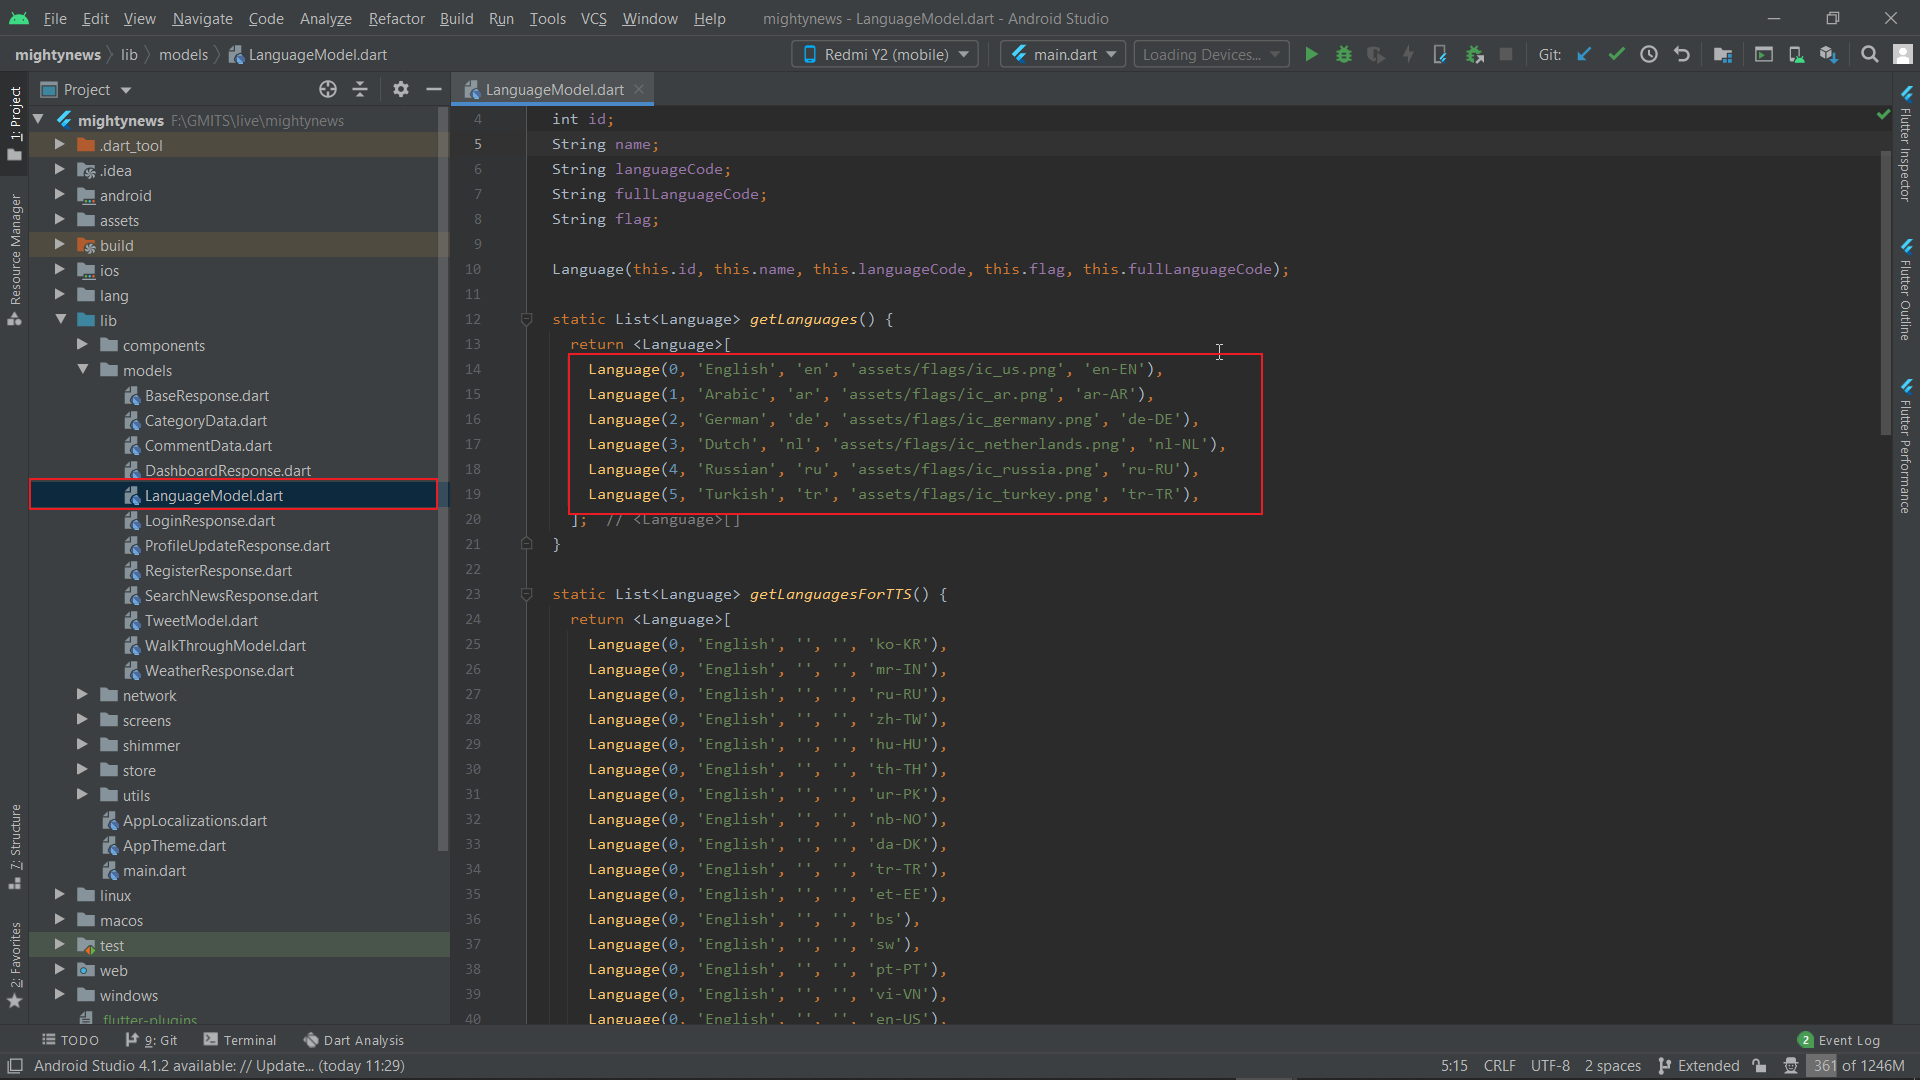Image resolution: width=1920 pixels, height=1080 pixels.
Task: Toggle the 1: Project tool window button
Action: click(x=15, y=122)
